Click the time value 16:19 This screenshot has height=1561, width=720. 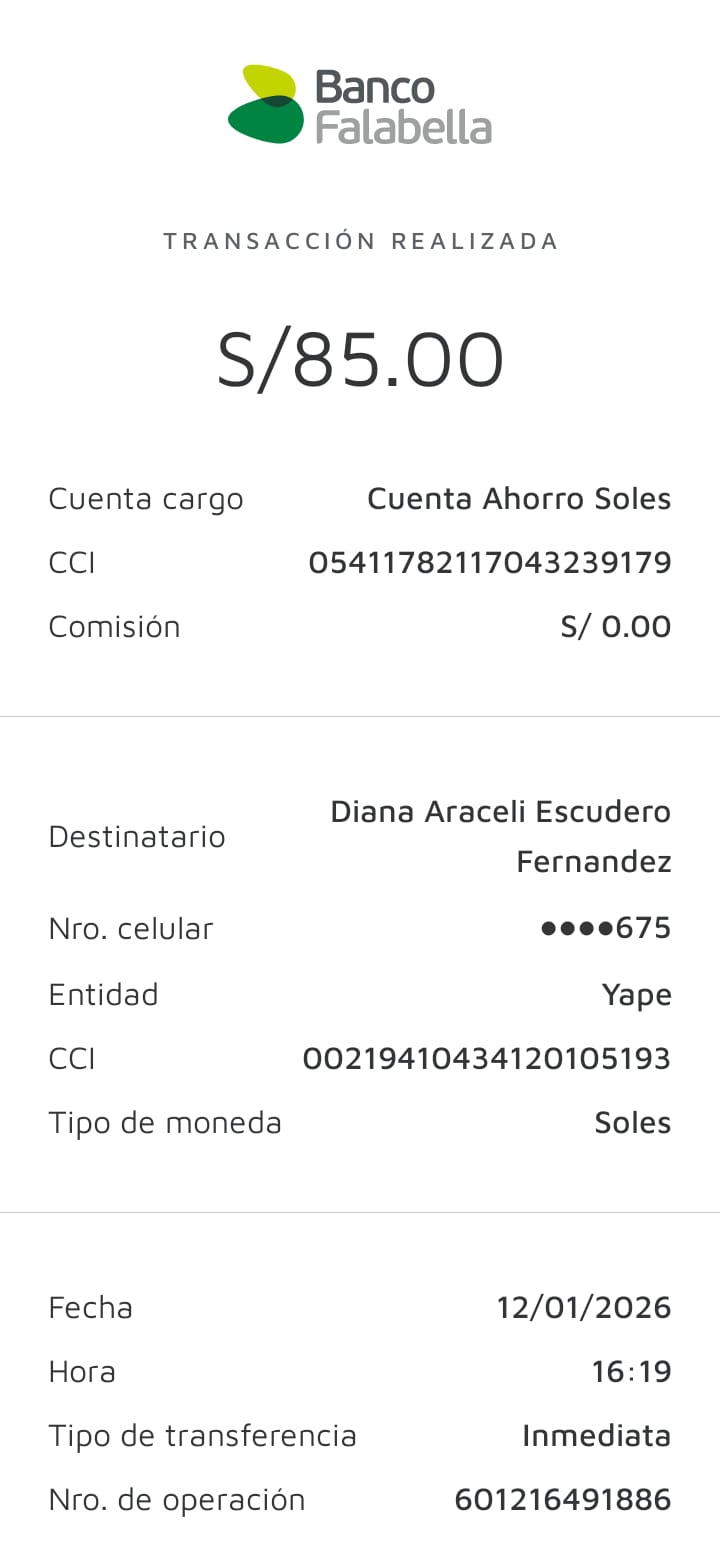631,1371
